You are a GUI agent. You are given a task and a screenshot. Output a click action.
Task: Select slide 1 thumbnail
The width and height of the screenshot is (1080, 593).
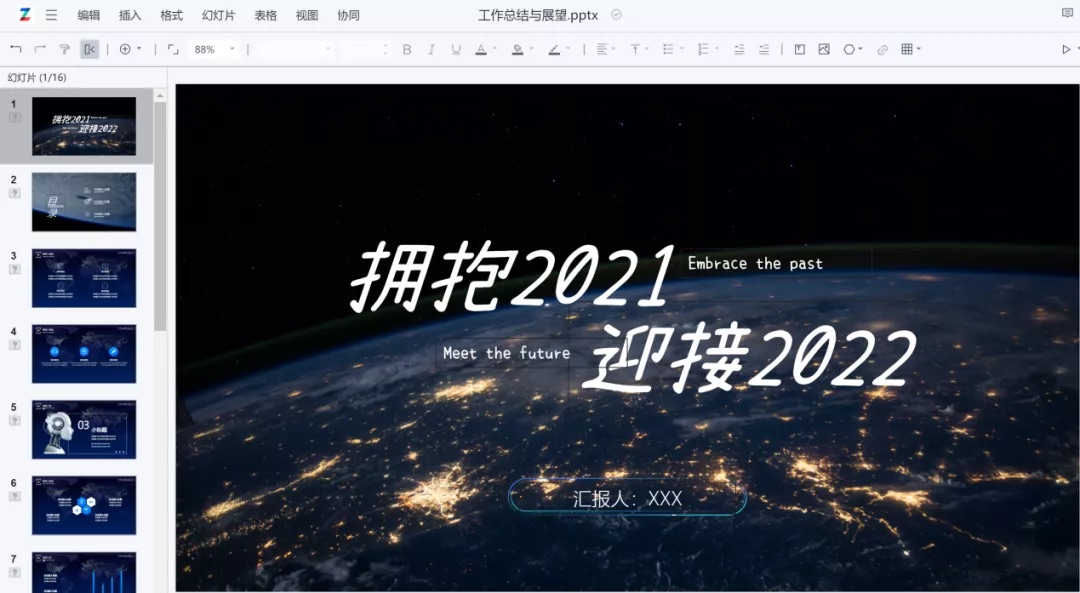point(84,126)
